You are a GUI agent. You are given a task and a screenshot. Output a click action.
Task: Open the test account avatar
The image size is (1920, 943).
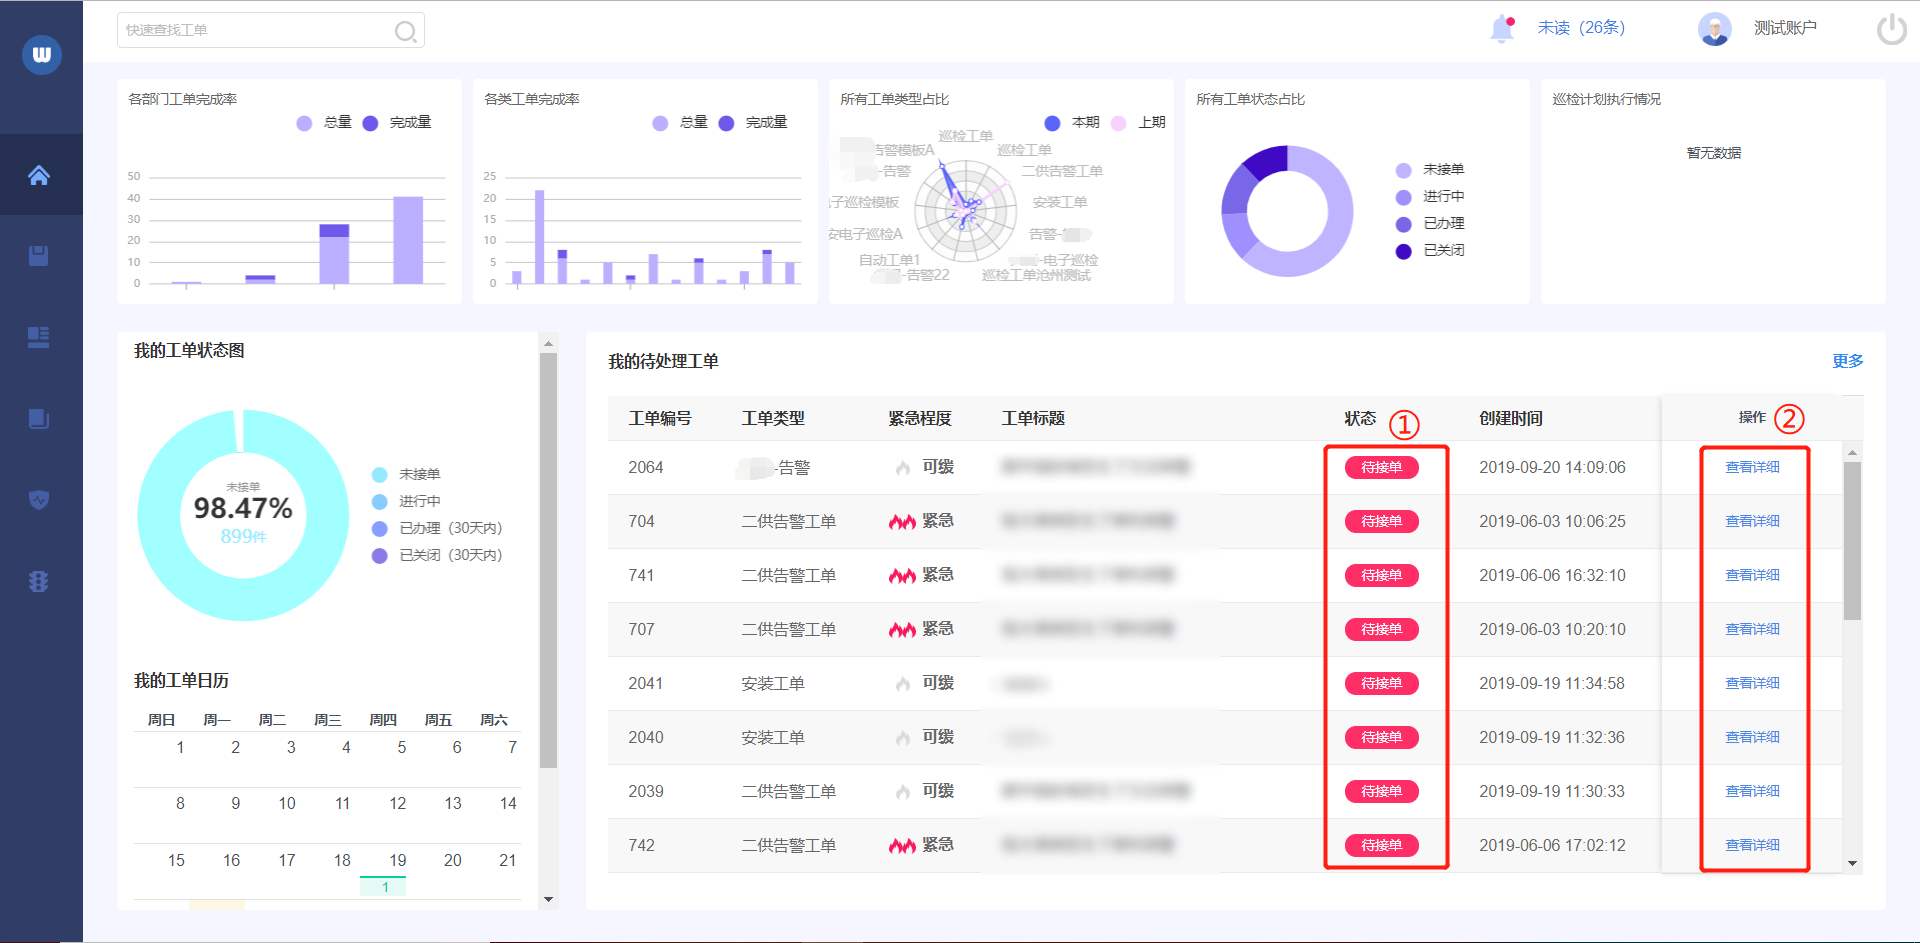[1714, 29]
